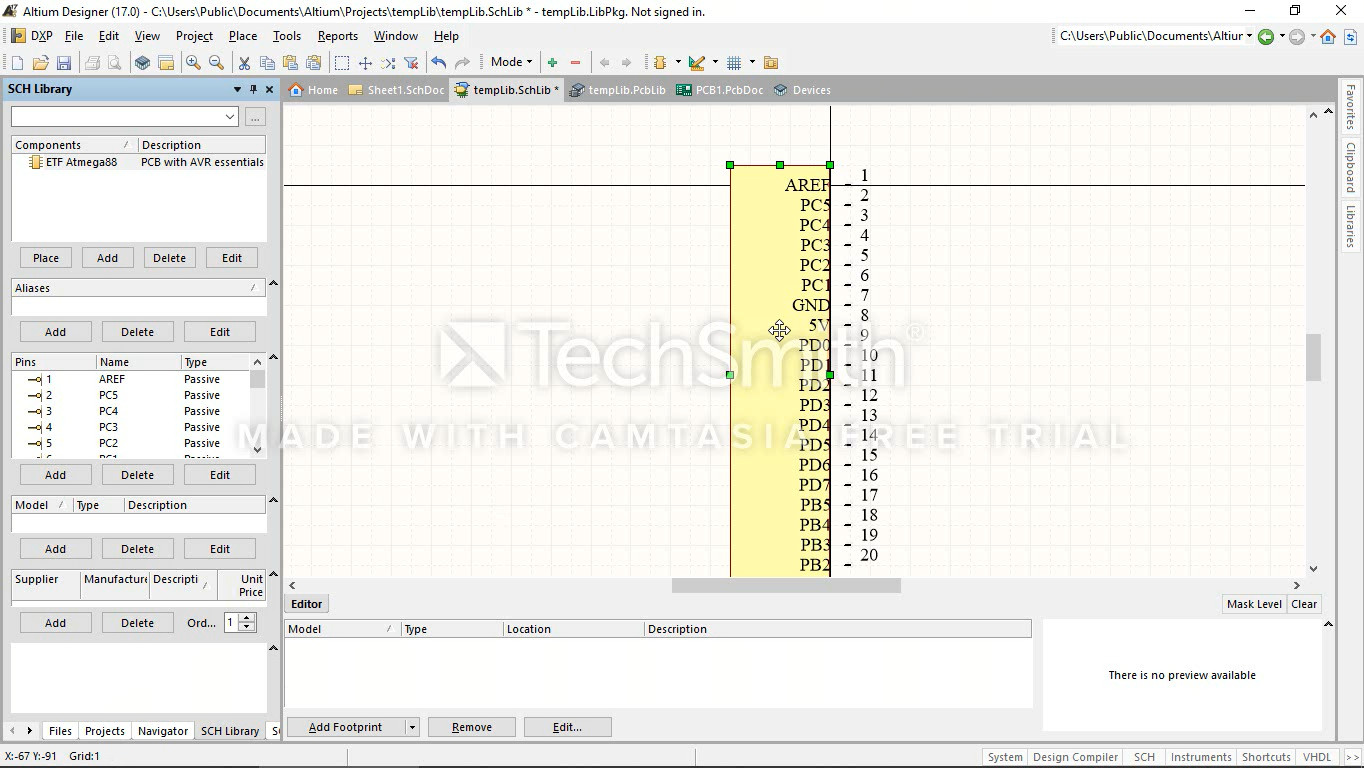Click the Undo arrow icon
1364x768 pixels.
click(438, 63)
